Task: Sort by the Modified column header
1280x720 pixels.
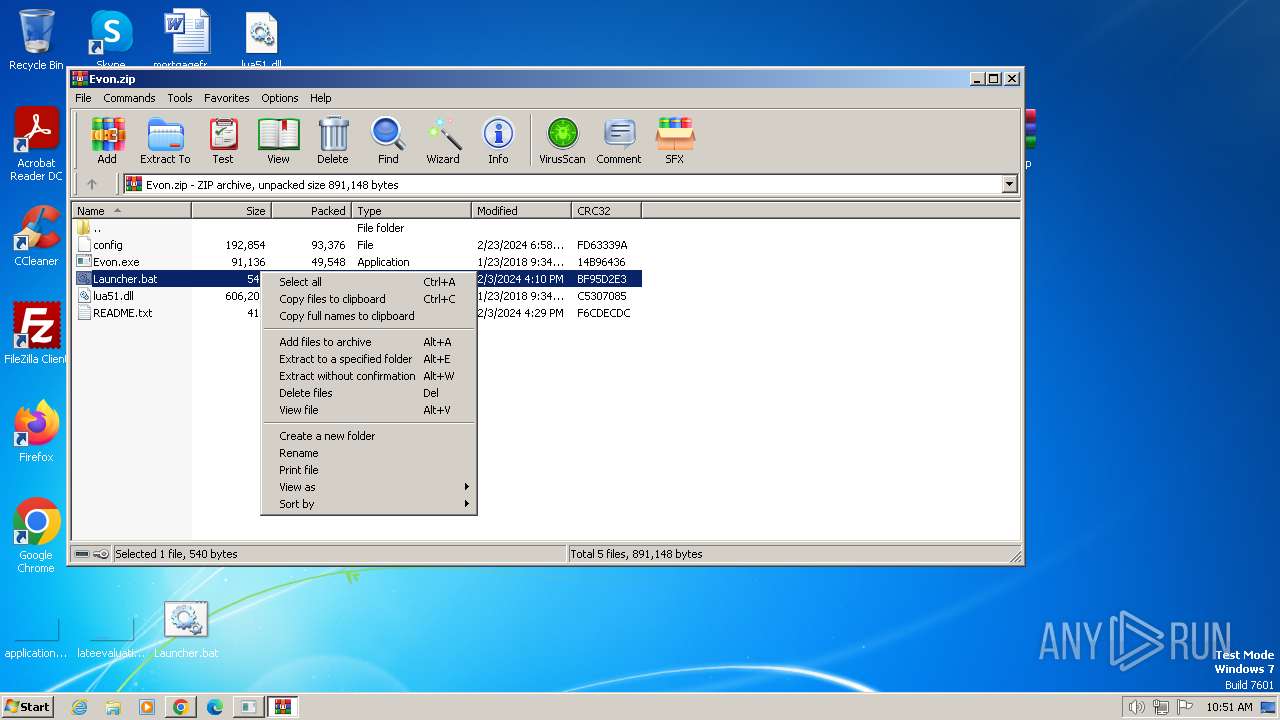Action: click(522, 211)
